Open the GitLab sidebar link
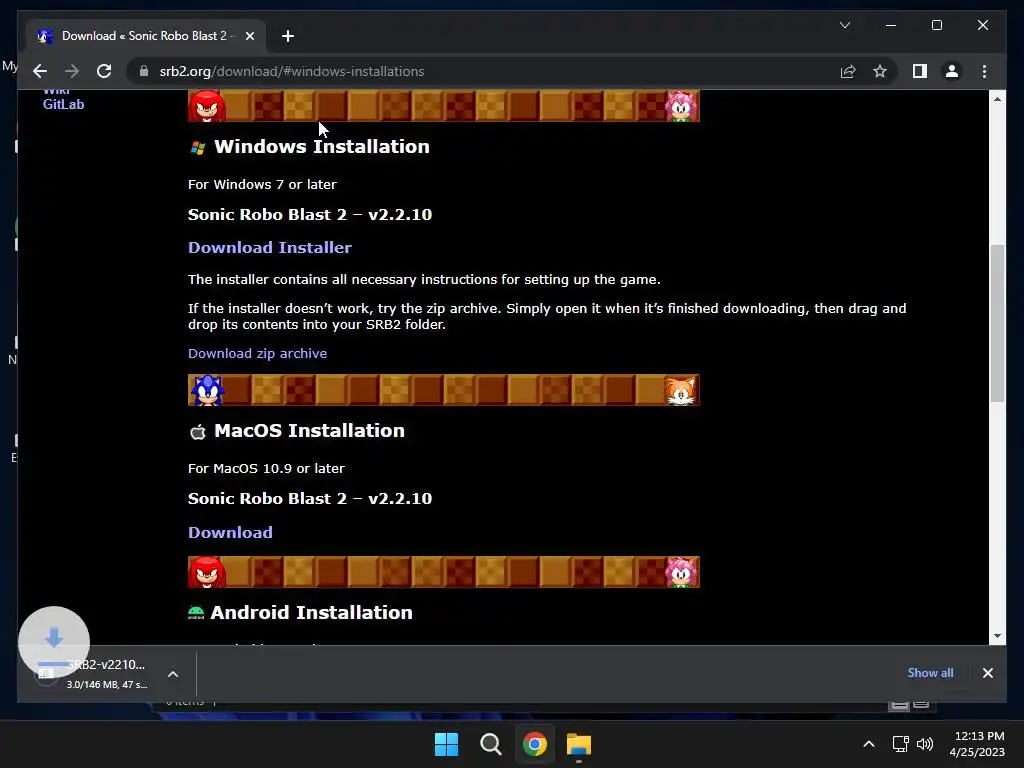1024x768 pixels. tap(63, 104)
